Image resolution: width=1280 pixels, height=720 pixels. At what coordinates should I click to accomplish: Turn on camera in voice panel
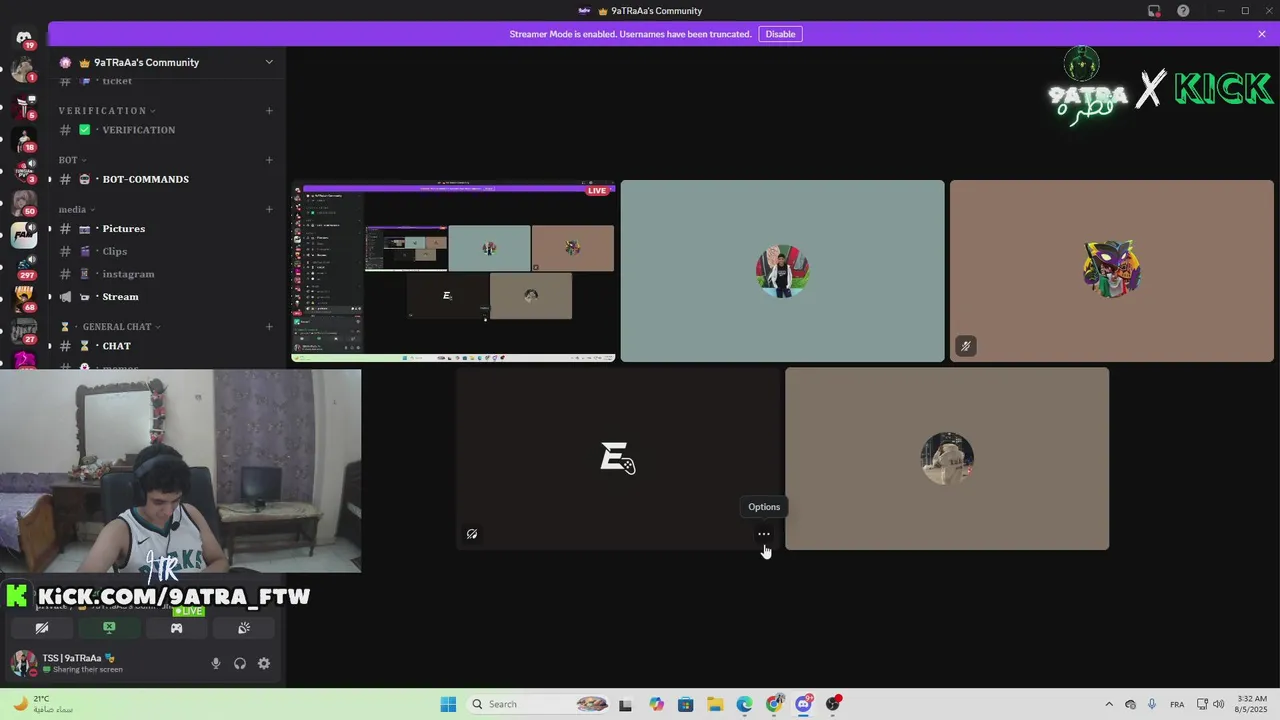[42, 628]
